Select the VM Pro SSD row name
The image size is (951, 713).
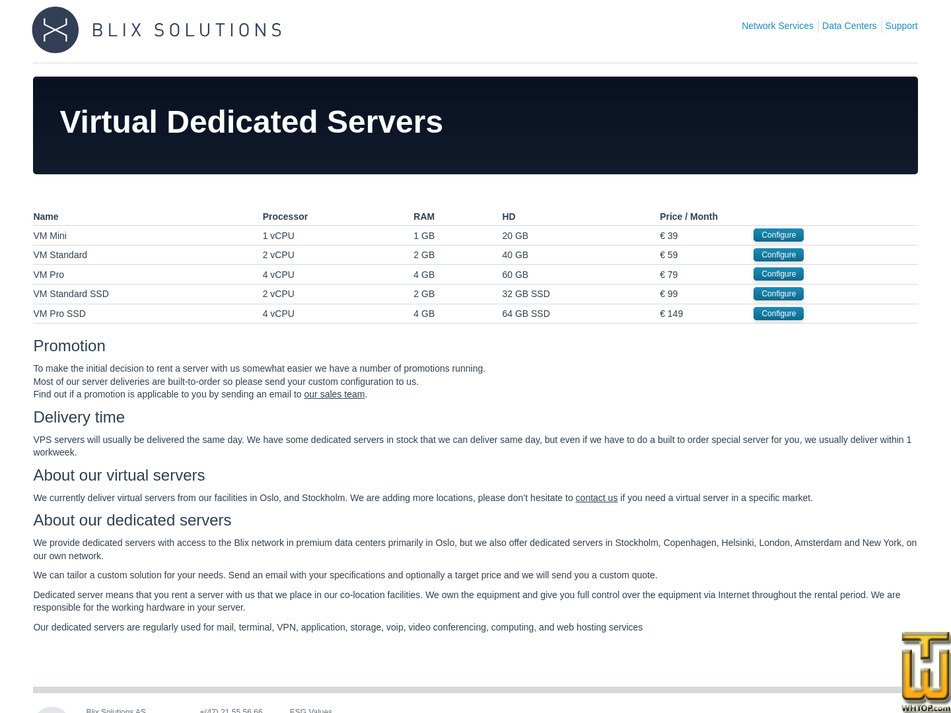click(59, 313)
